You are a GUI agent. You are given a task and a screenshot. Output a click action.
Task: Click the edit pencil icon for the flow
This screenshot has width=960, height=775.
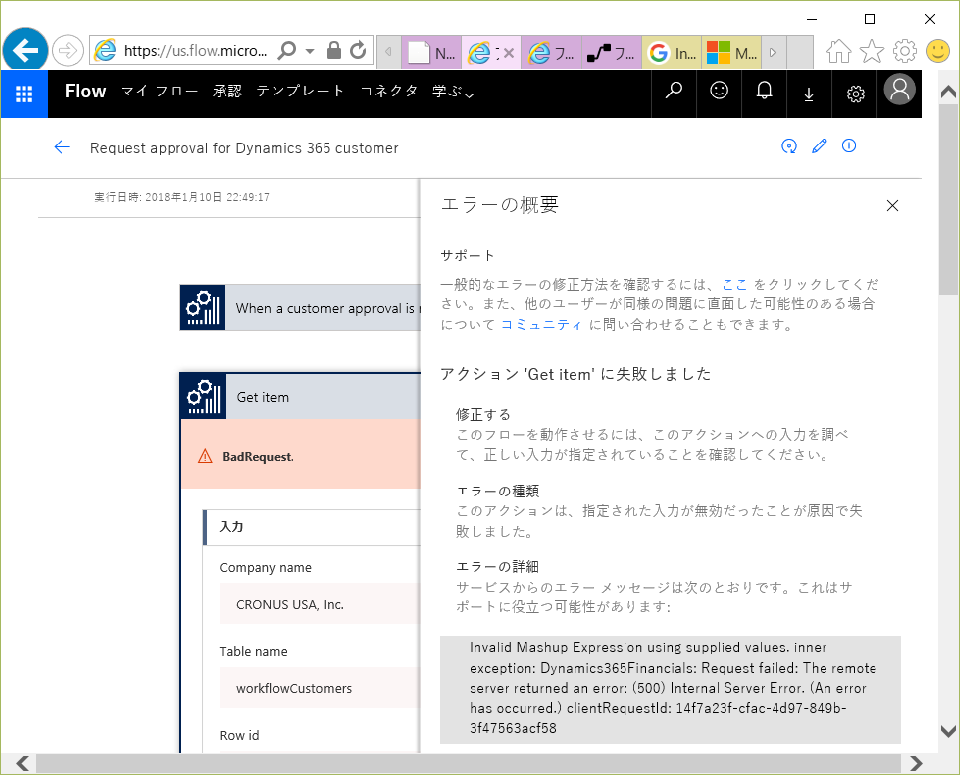coord(819,146)
